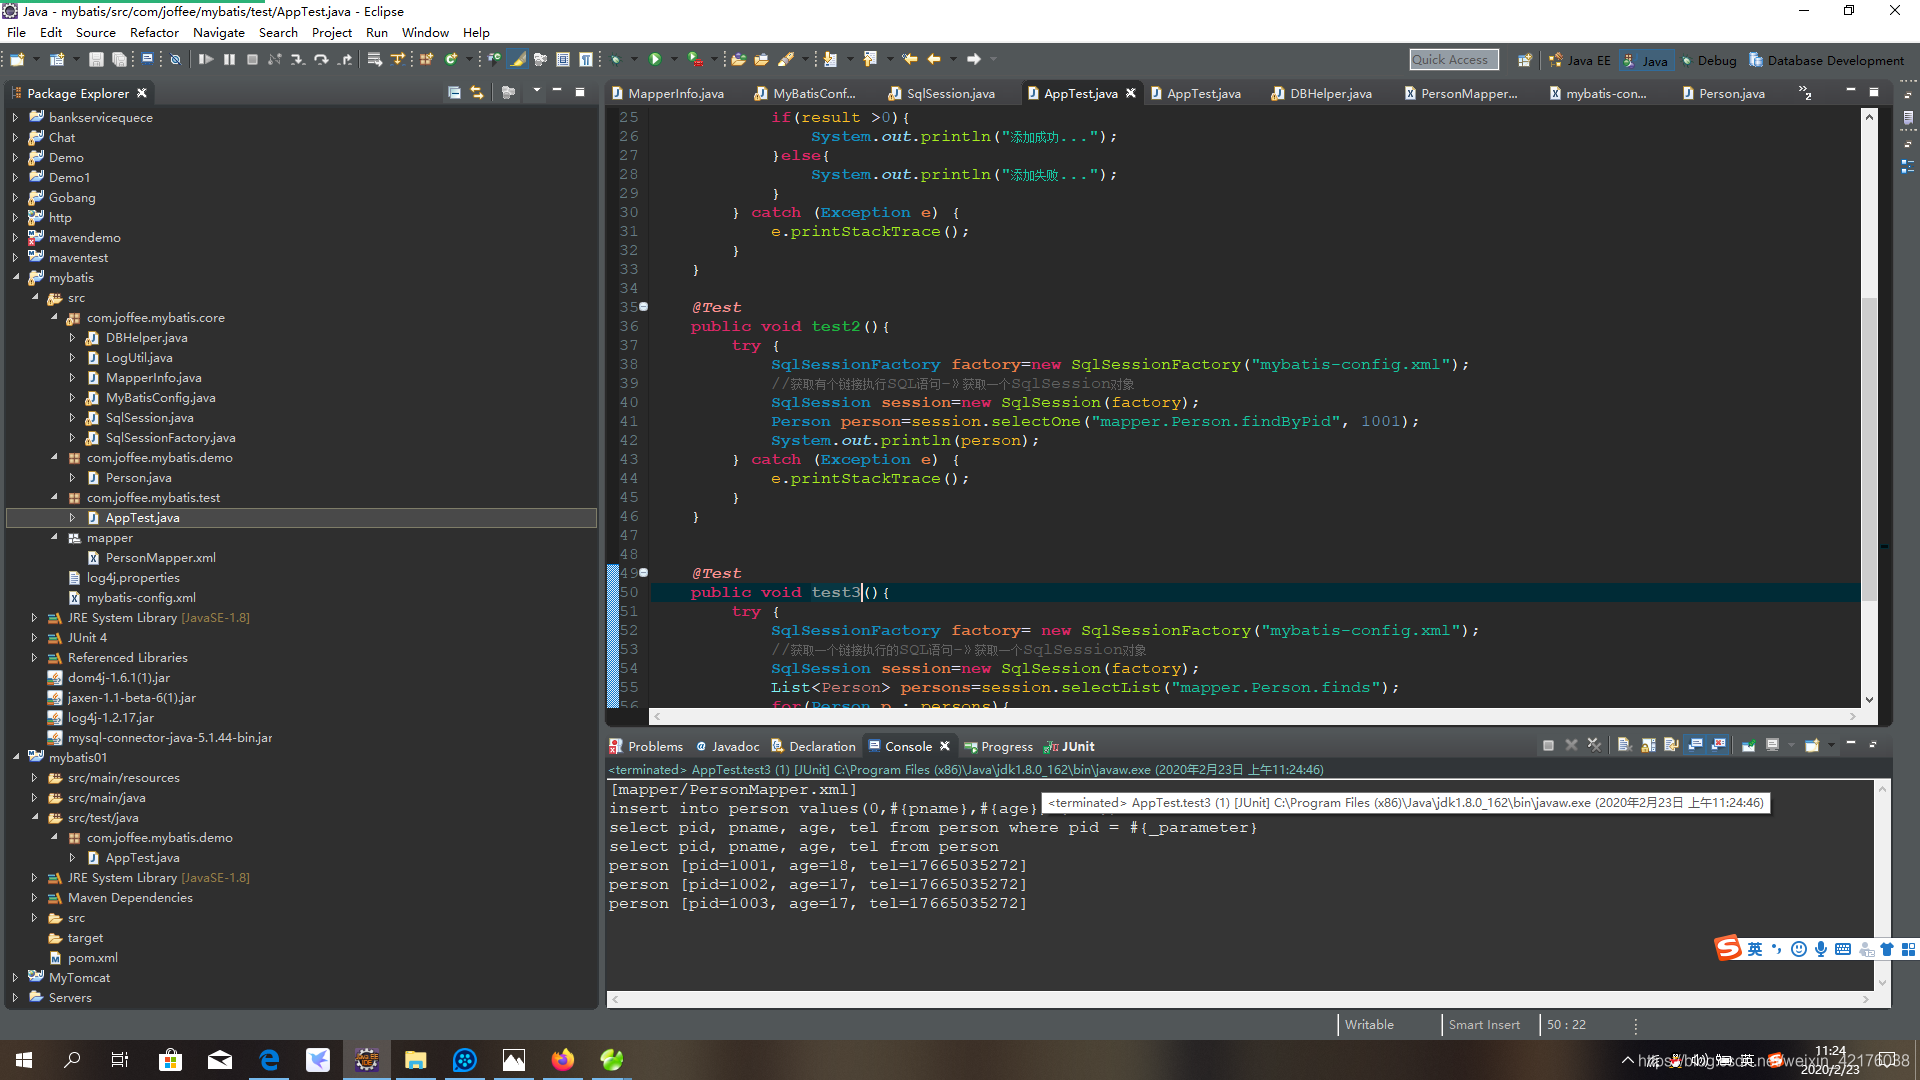Collapse the mybatis project tree
Screen dimensions: 1920x1080
tap(17, 277)
